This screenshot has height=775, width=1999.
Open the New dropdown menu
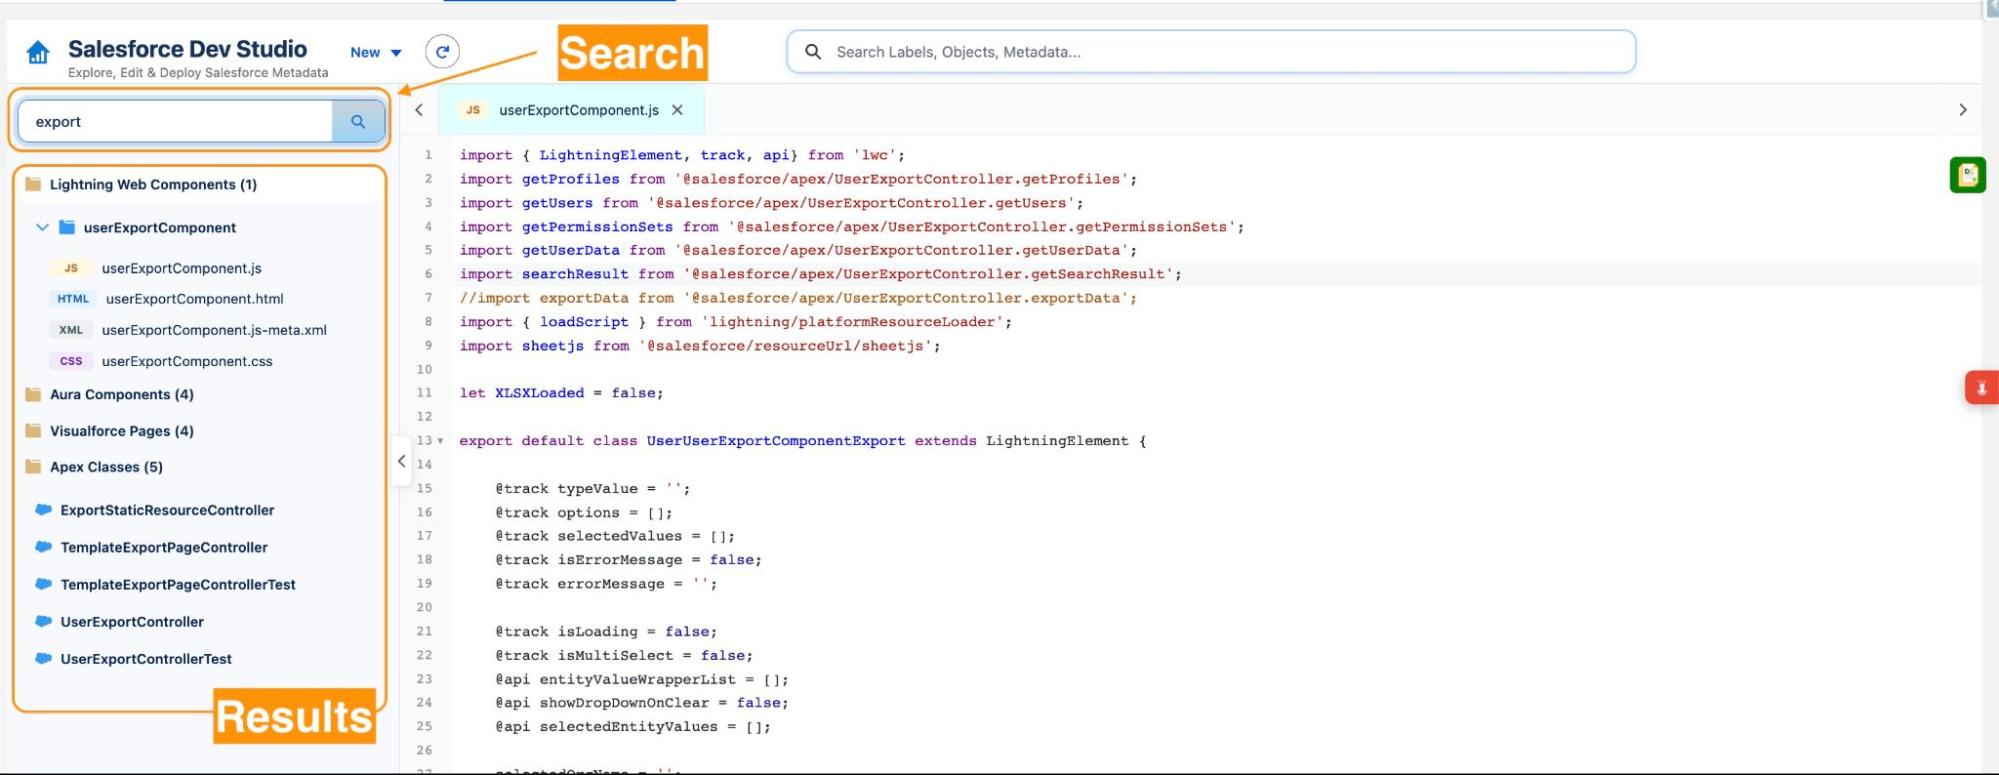[x=376, y=52]
